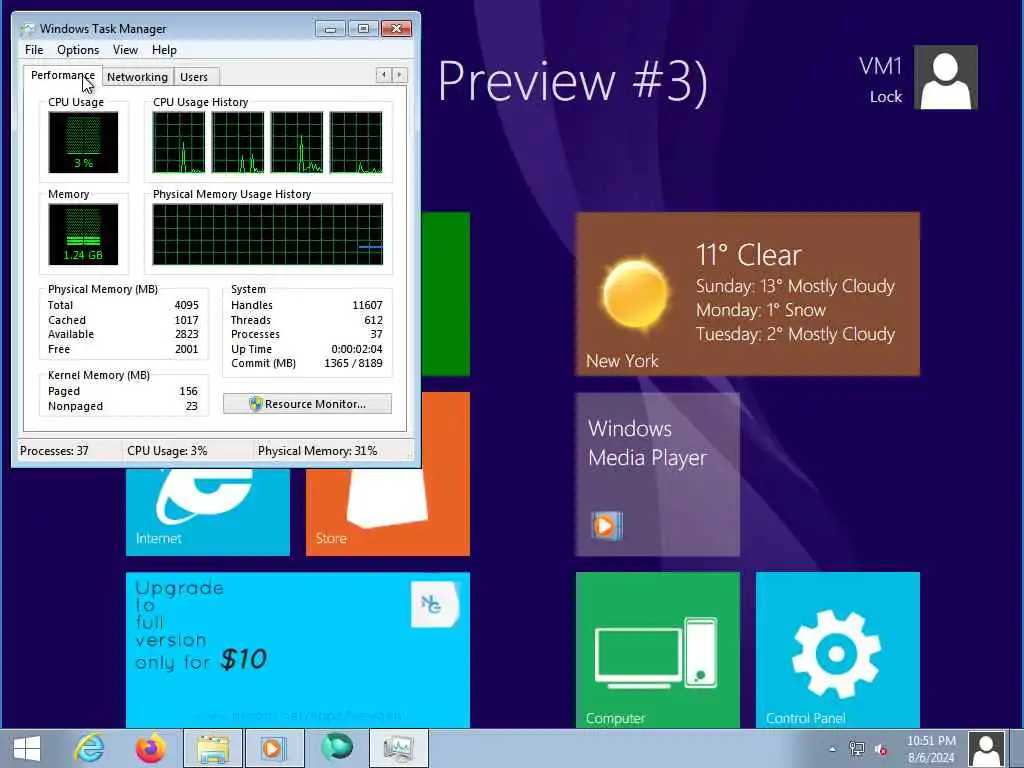Click the Available memory value 2823
The width and height of the screenshot is (1024, 768).
pos(186,334)
